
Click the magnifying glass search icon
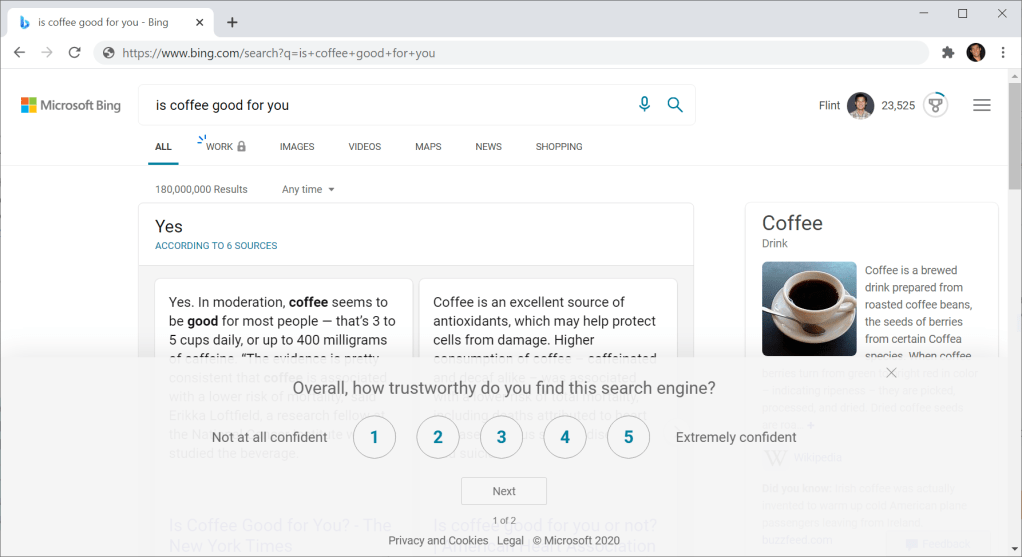click(x=675, y=104)
